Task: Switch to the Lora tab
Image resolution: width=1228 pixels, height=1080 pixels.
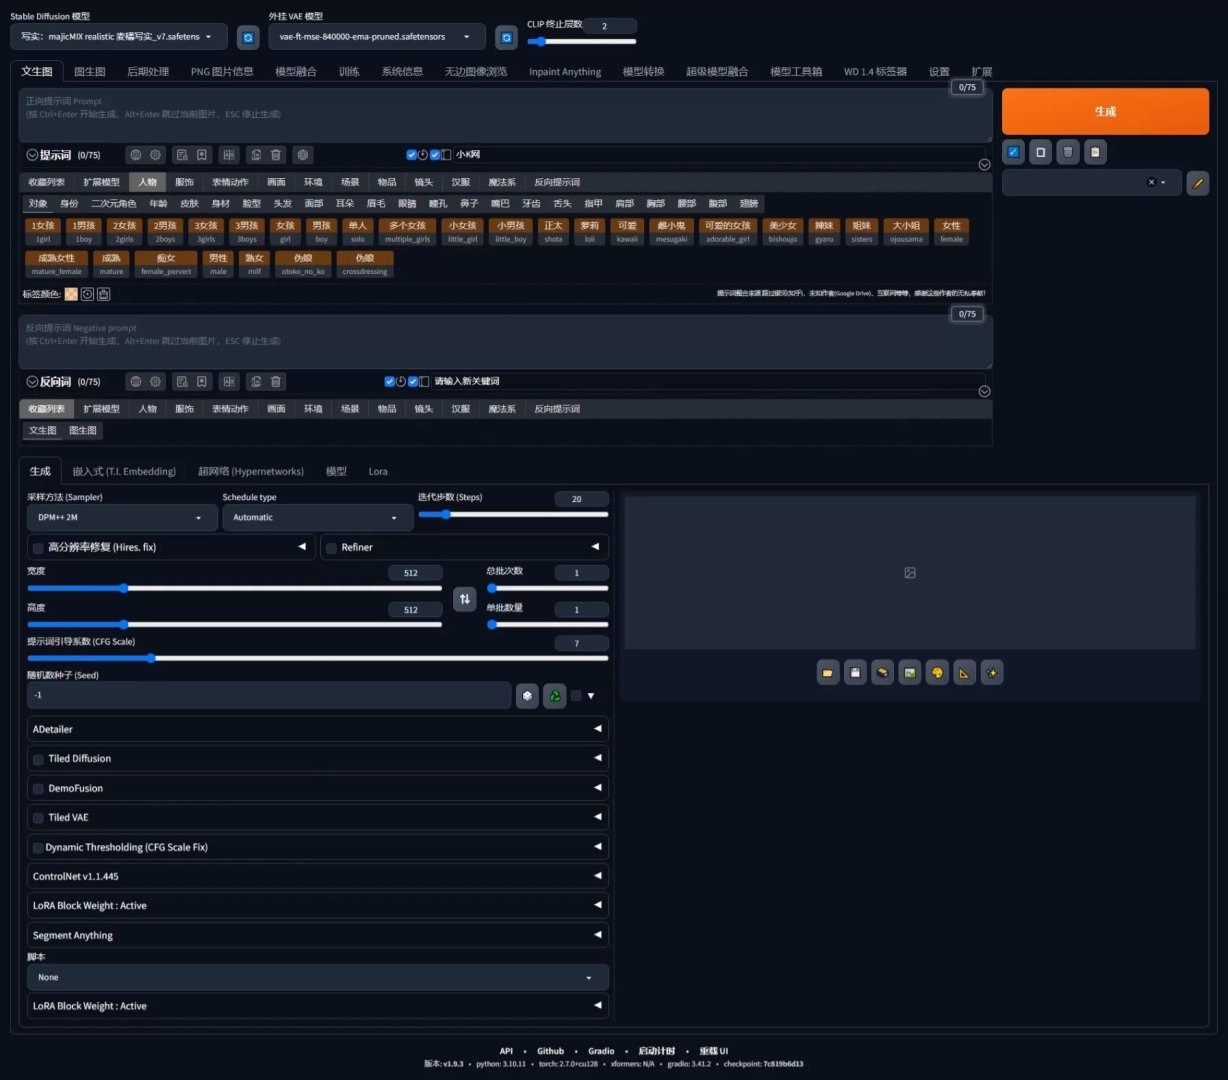Action: coord(378,471)
